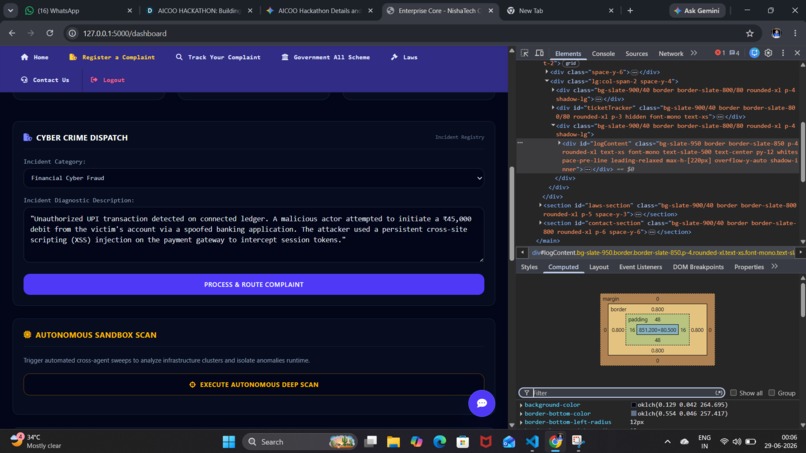Viewport: 806px width, 453px height.
Task: Show hidden system tray icons
Action: point(667,442)
